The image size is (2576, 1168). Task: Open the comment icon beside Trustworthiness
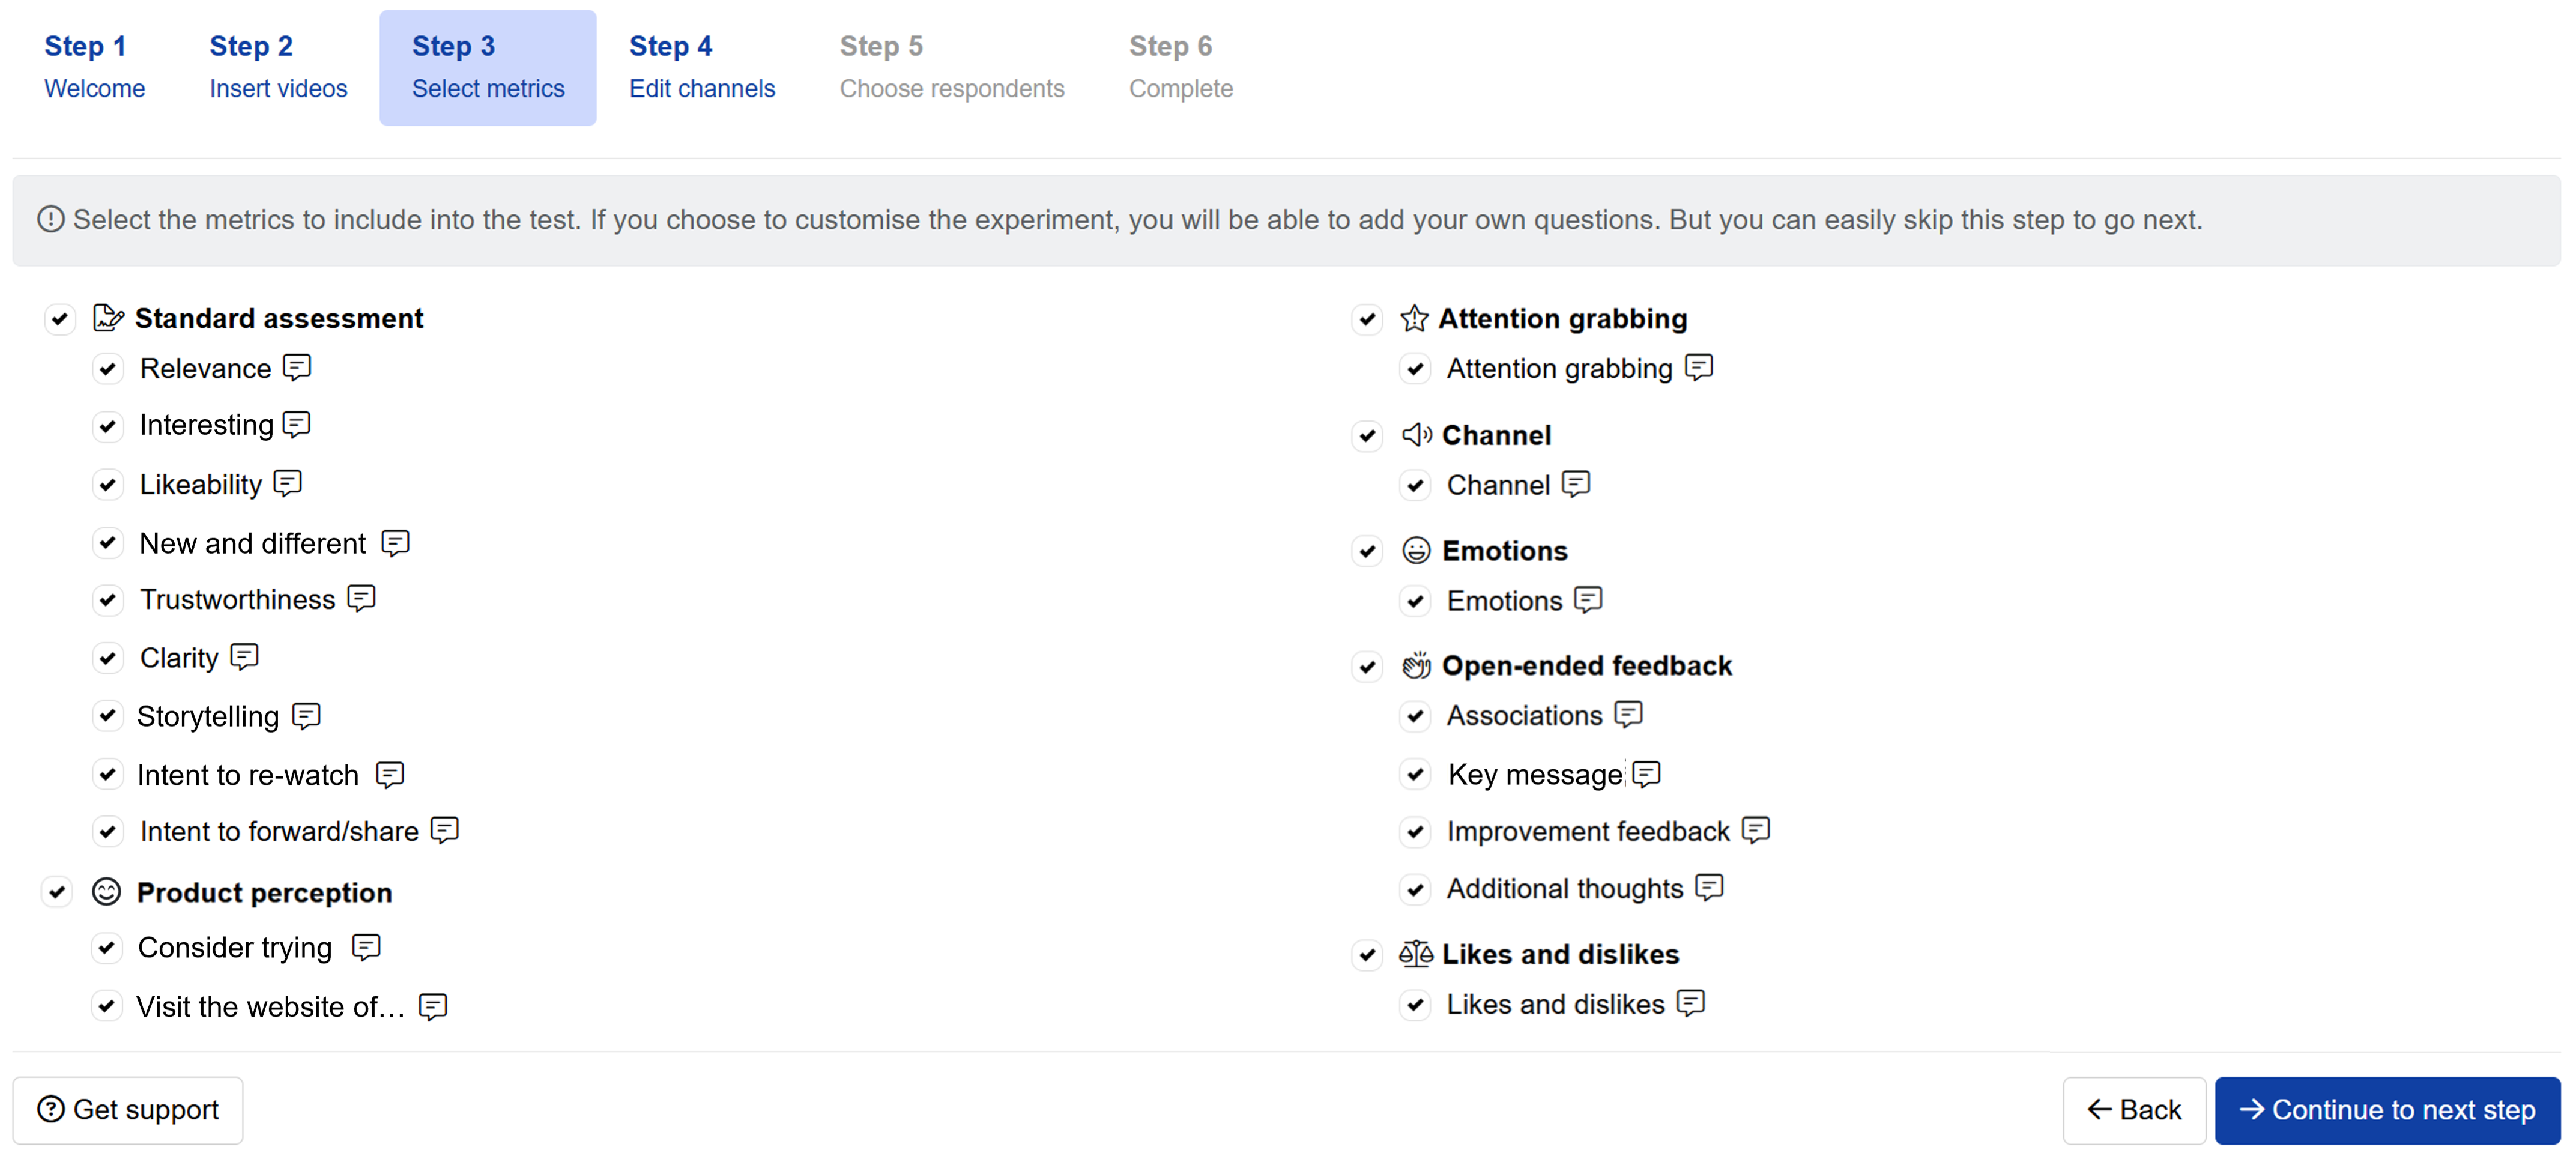point(361,598)
